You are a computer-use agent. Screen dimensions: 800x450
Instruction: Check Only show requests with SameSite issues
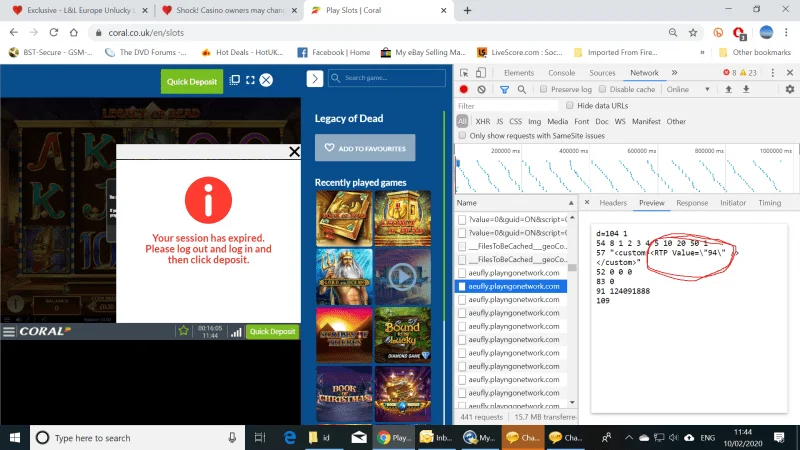coord(462,136)
